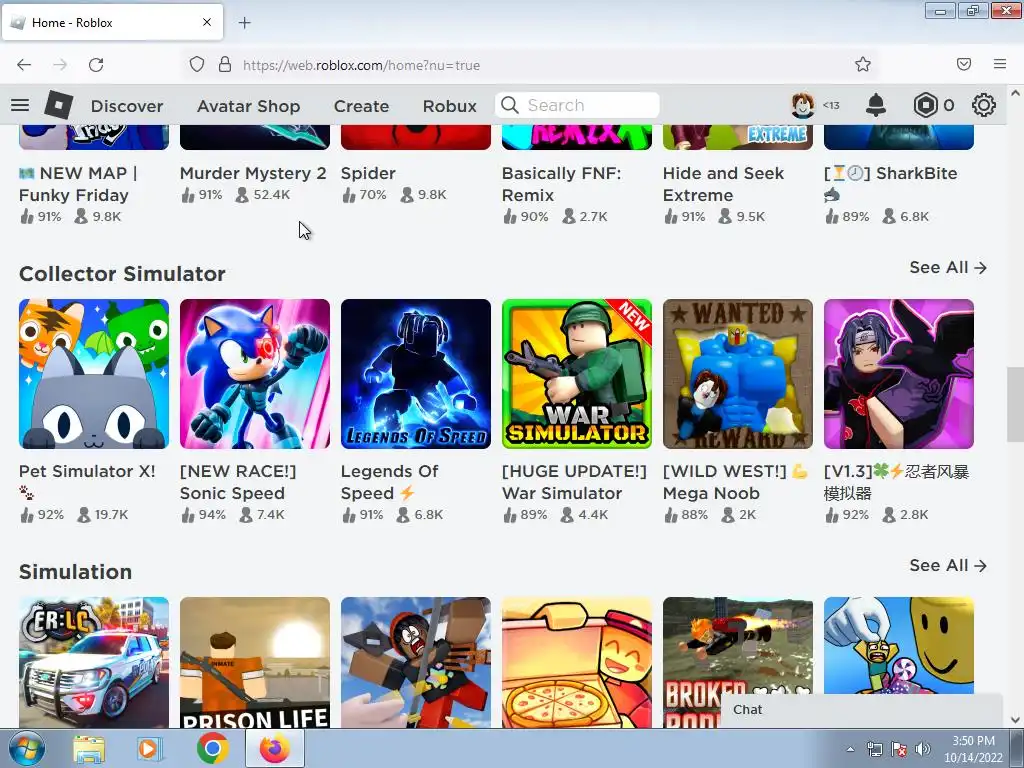Screen dimensions: 1024x768
Task: Open the Roblox hamburger navigation menu
Action: pos(20,105)
